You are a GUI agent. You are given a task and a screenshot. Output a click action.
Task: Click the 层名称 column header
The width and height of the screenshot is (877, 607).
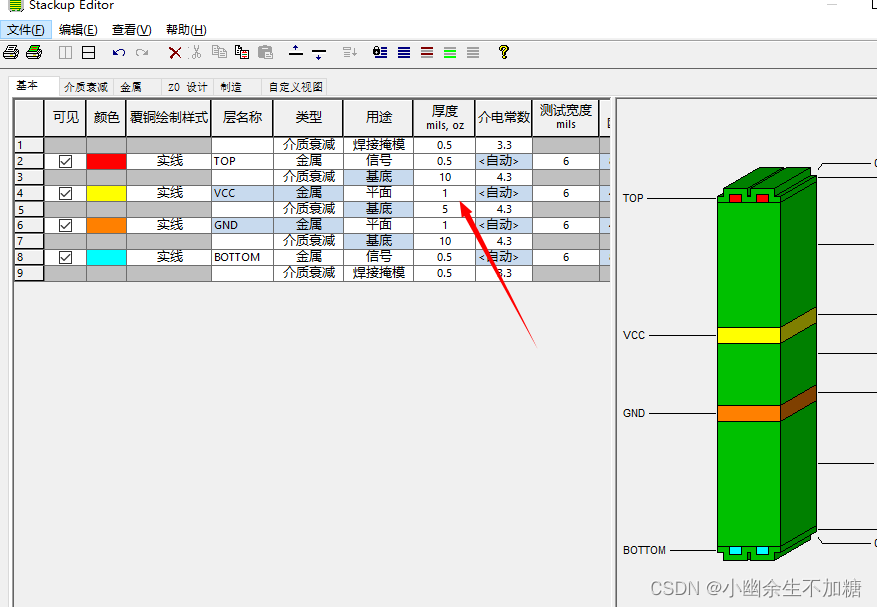pos(242,117)
